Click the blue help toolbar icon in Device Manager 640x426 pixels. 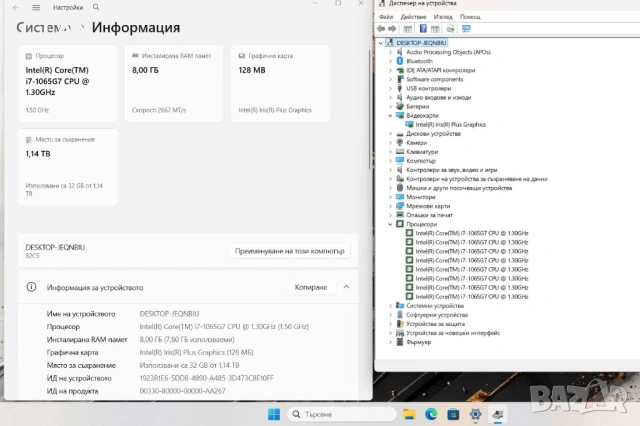coord(423,29)
